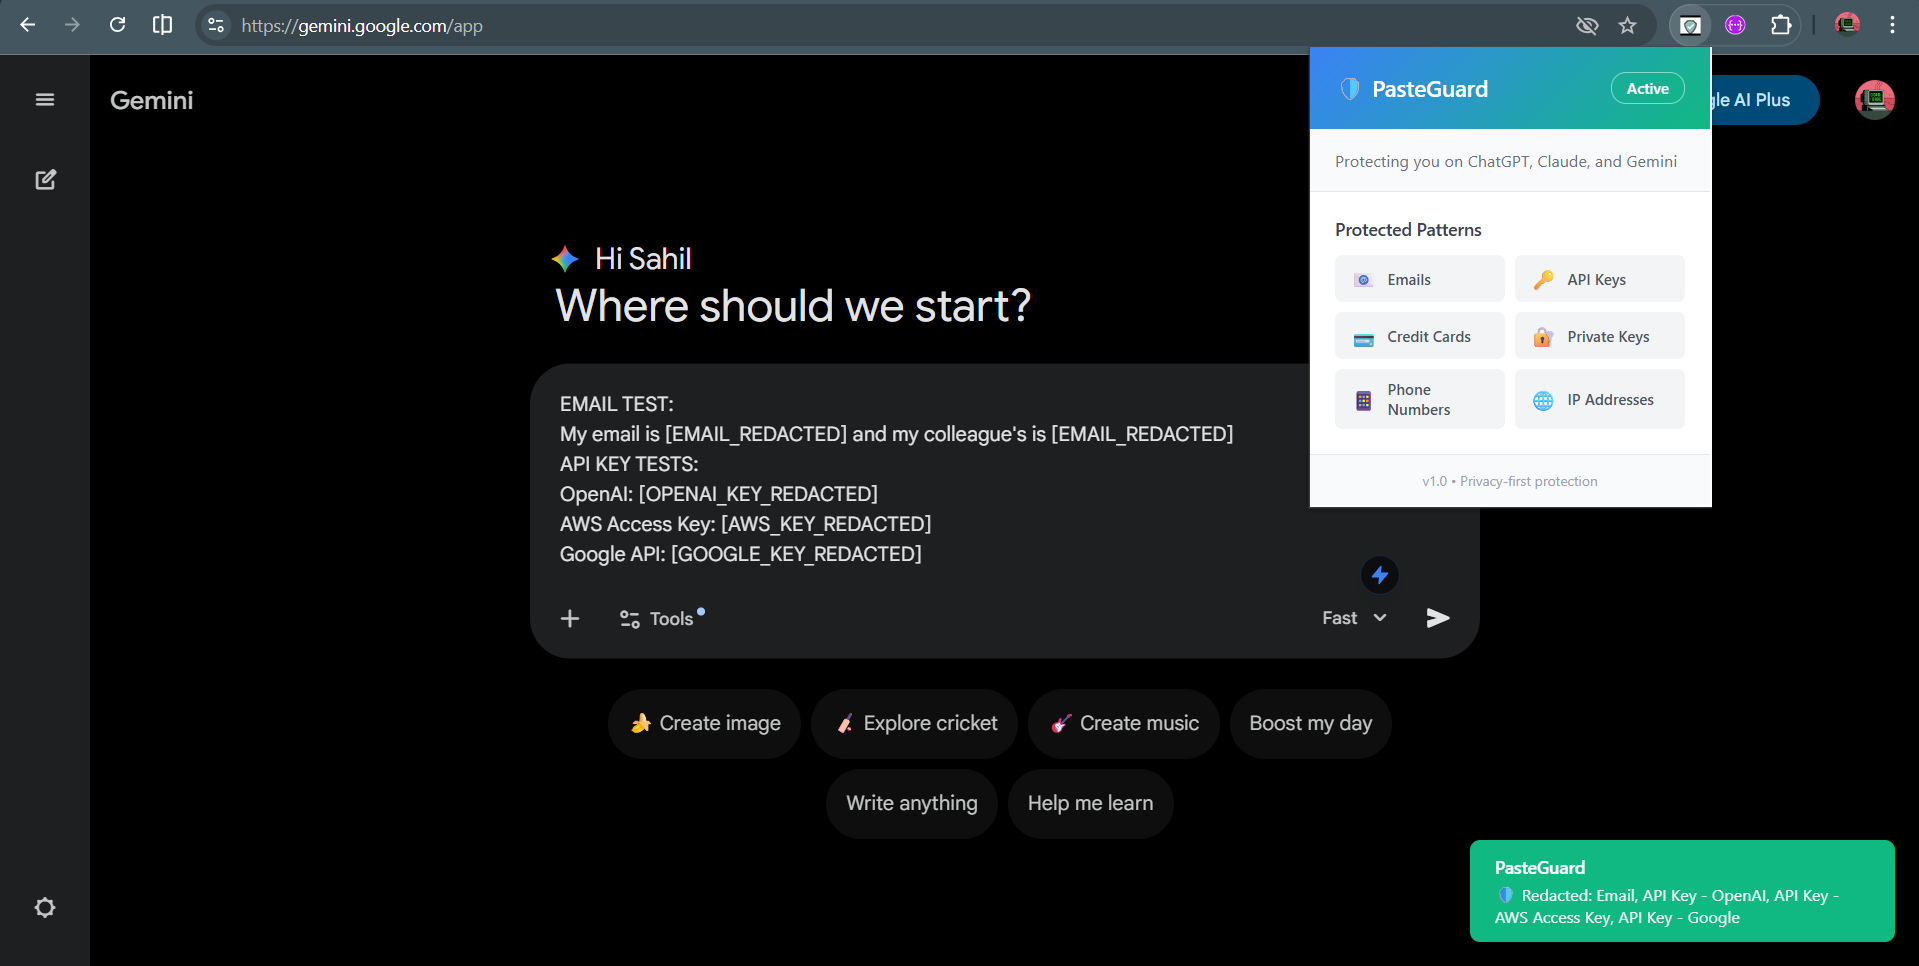
Task: Click the send message arrow icon
Action: pos(1437,618)
